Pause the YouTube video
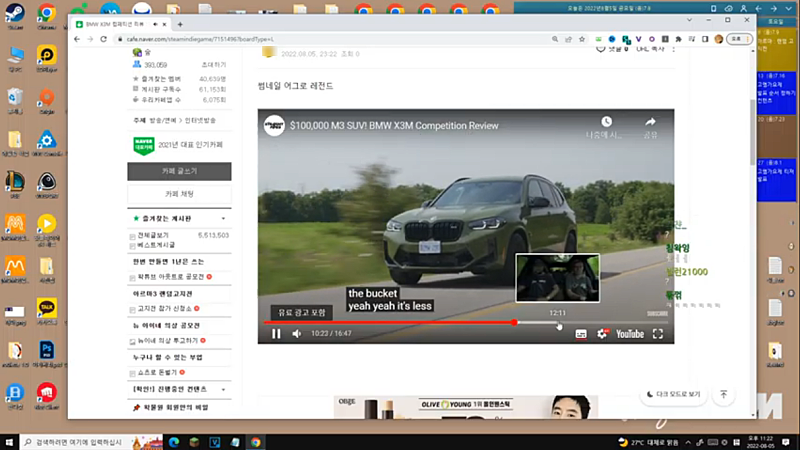This screenshot has height=450, width=800. [276, 334]
